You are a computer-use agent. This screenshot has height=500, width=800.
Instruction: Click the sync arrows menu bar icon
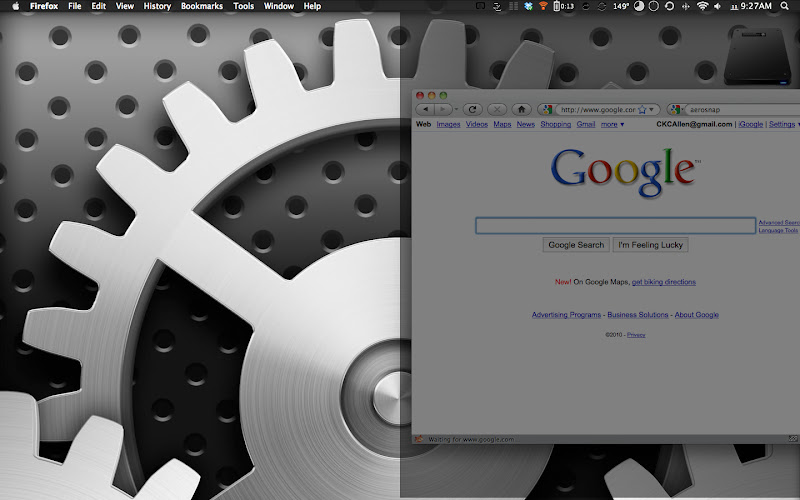coord(602,6)
